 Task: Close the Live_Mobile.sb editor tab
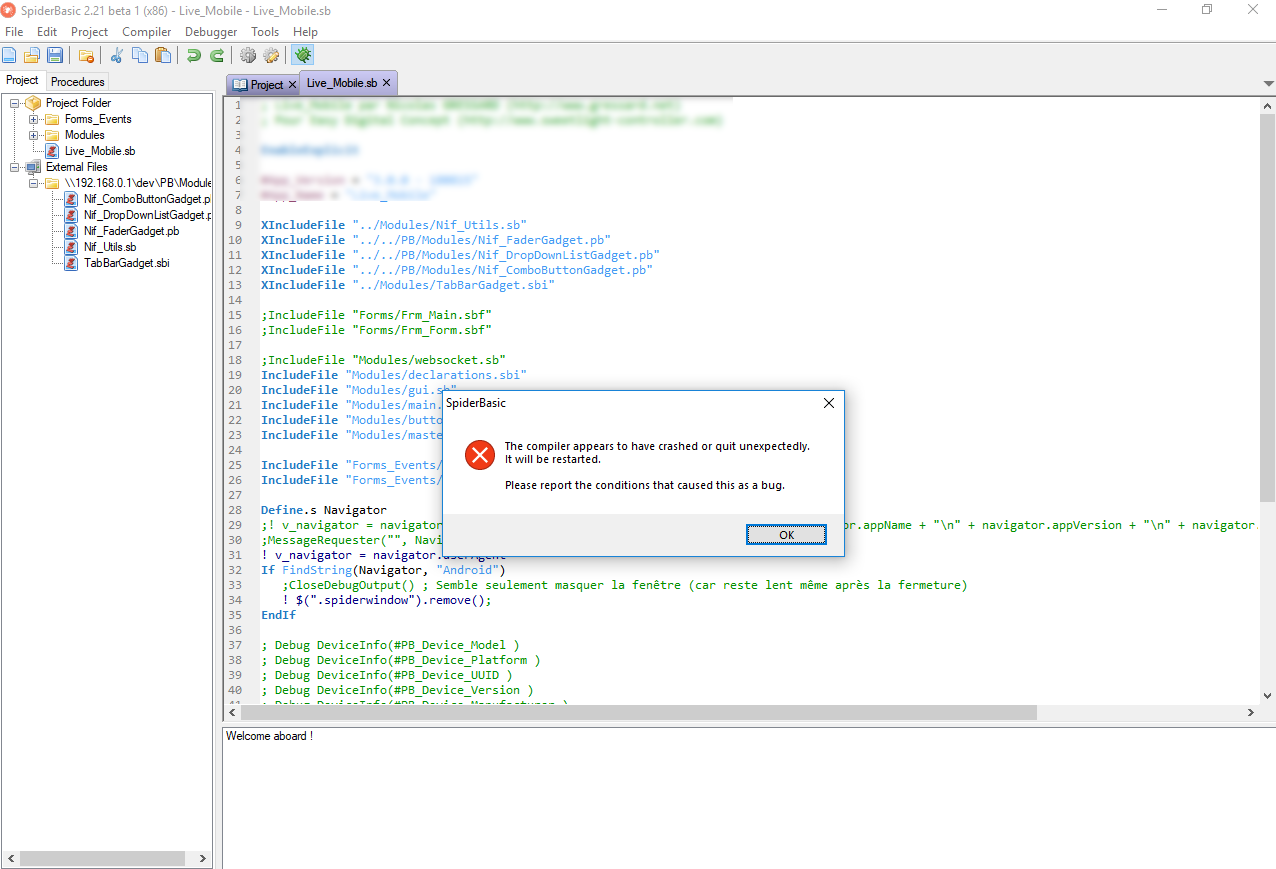click(x=387, y=82)
